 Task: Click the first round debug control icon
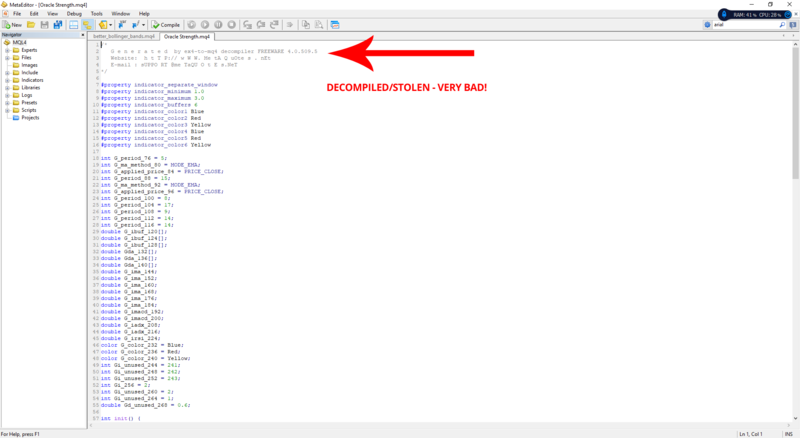click(x=191, y=25)
